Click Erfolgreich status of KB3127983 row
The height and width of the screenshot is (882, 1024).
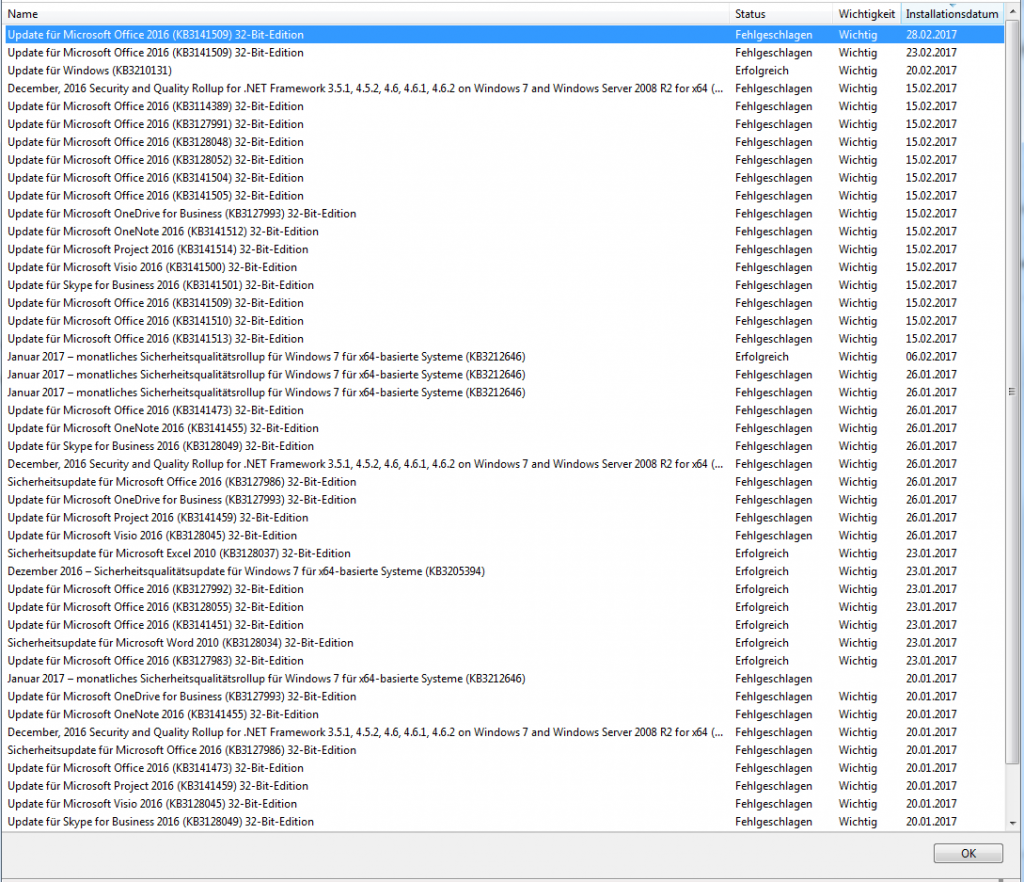pyautogui.click(x=761, y=661)
